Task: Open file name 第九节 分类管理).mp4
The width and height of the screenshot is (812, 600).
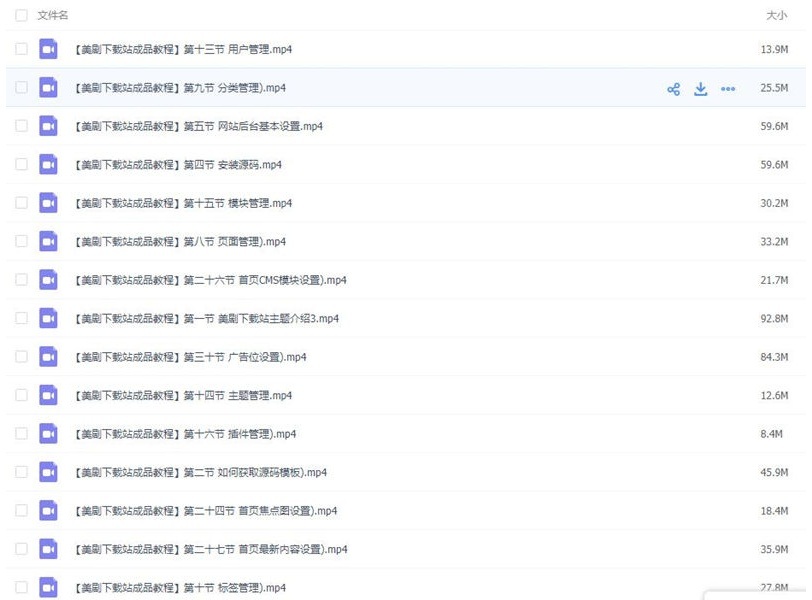Action: (180, 87)
